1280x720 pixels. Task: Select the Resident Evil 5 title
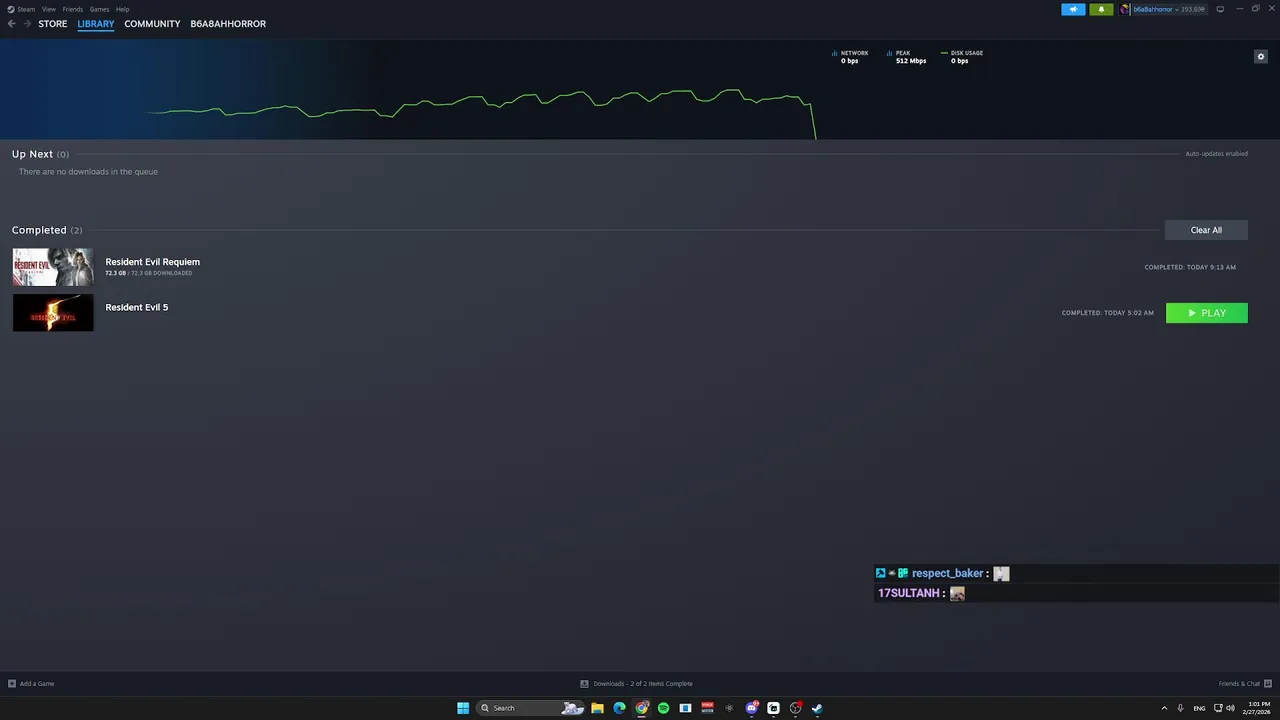click(x=137, y=307)
